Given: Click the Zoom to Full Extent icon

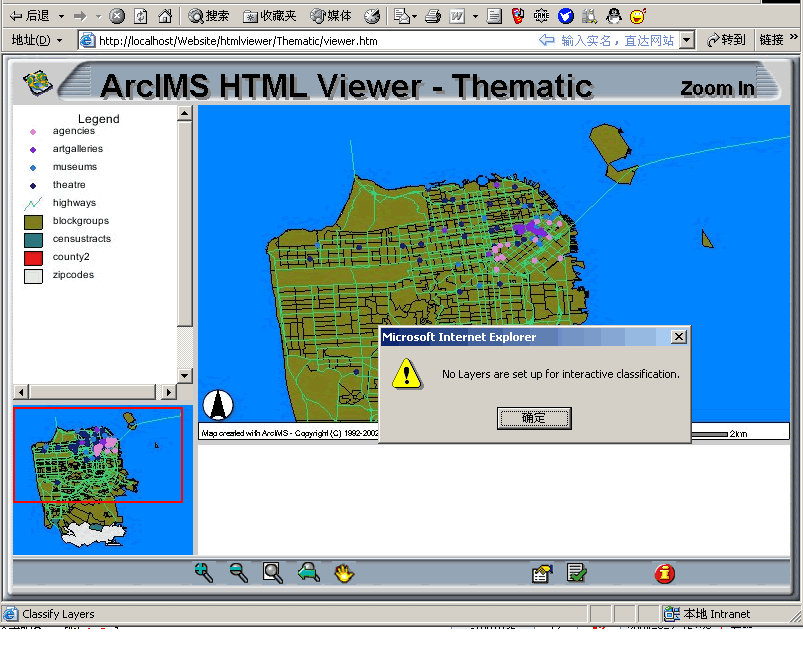Looking at the screenshot, I should pyautogui.click(x=272, y=573).
